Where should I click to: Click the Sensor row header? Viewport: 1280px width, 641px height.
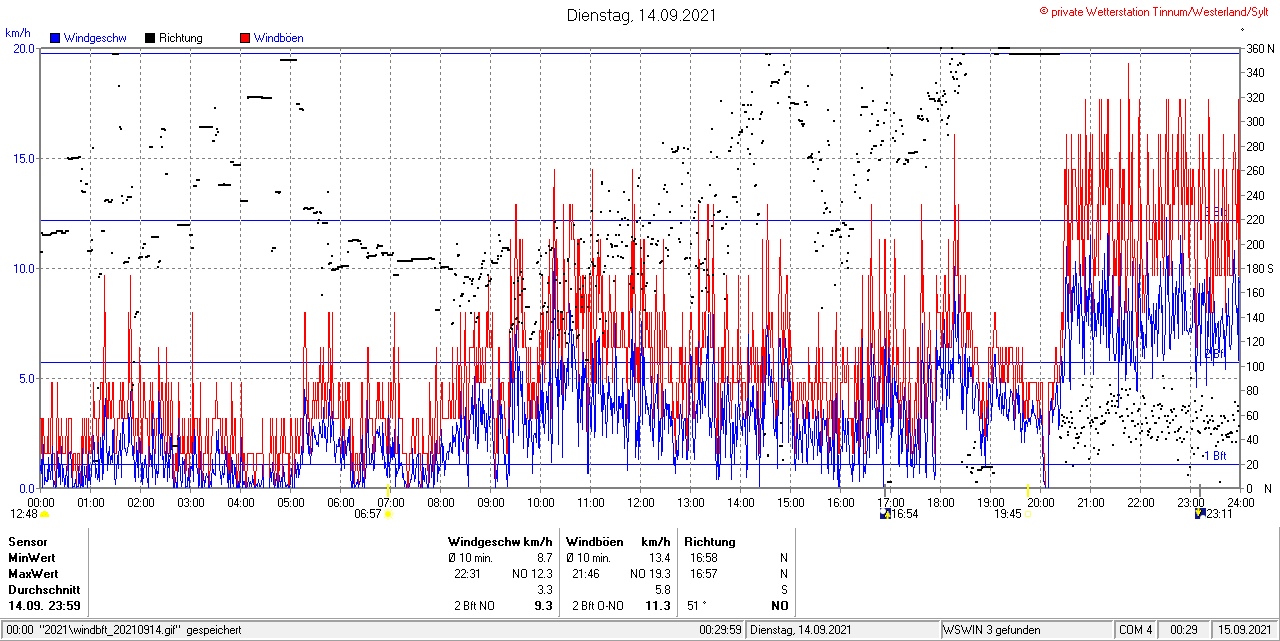click(28, 542)
